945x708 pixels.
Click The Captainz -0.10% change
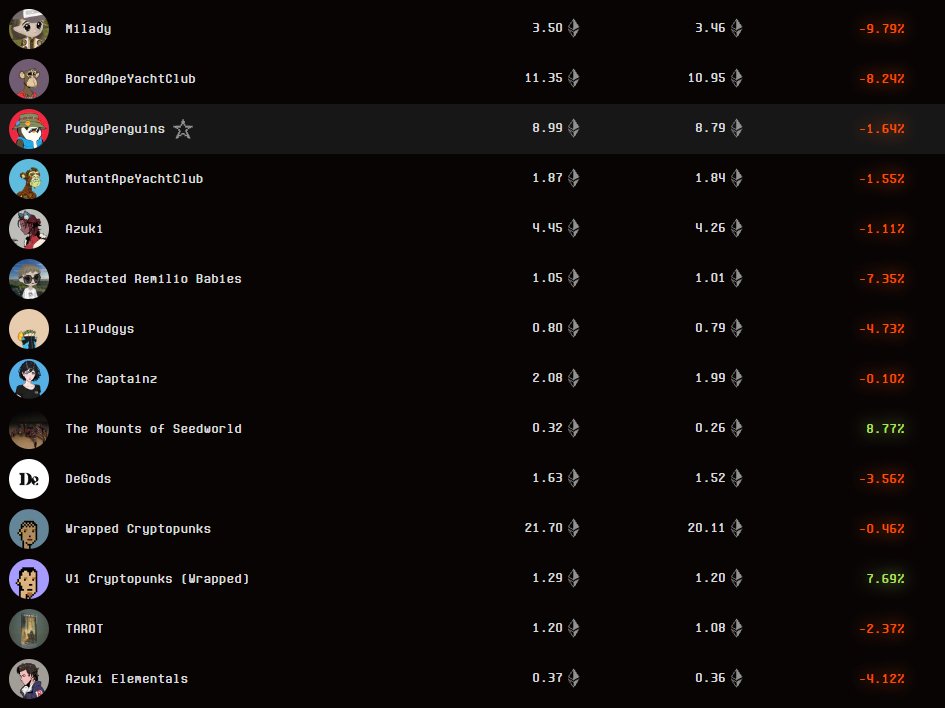[x=882, y=378]
